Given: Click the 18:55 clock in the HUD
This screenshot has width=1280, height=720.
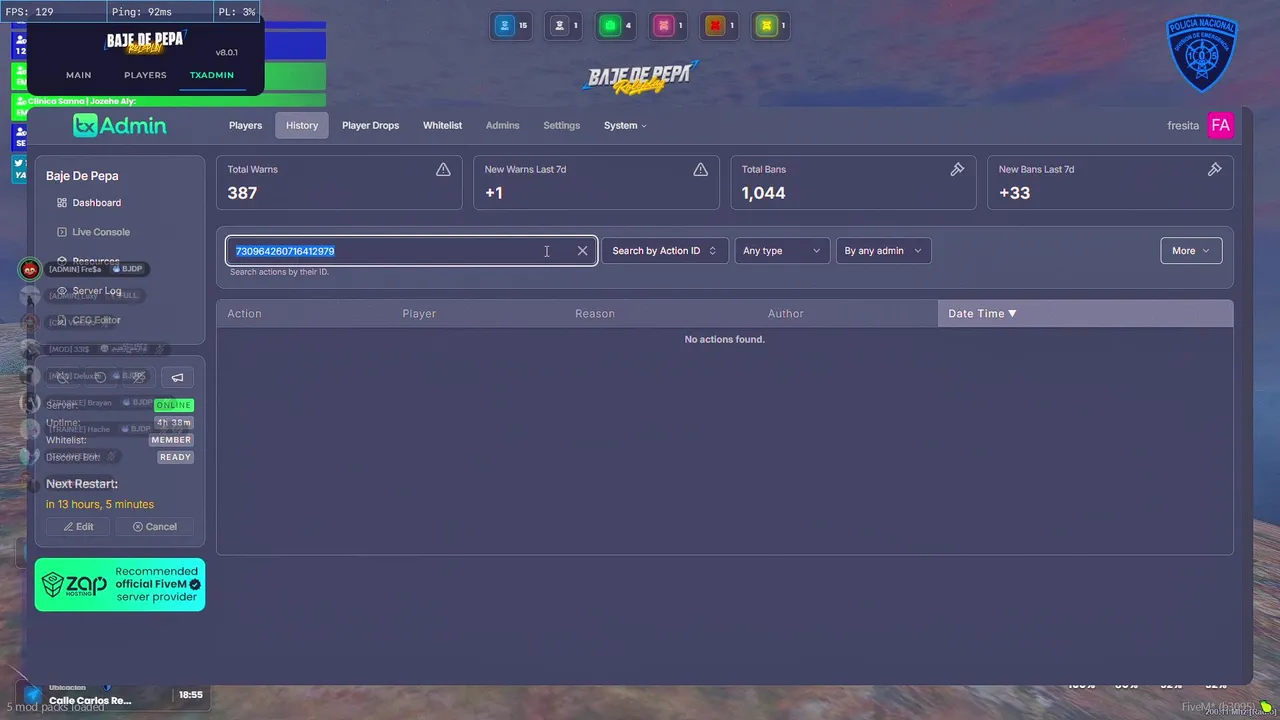Looking at the screenshot, I should [190, 695].
